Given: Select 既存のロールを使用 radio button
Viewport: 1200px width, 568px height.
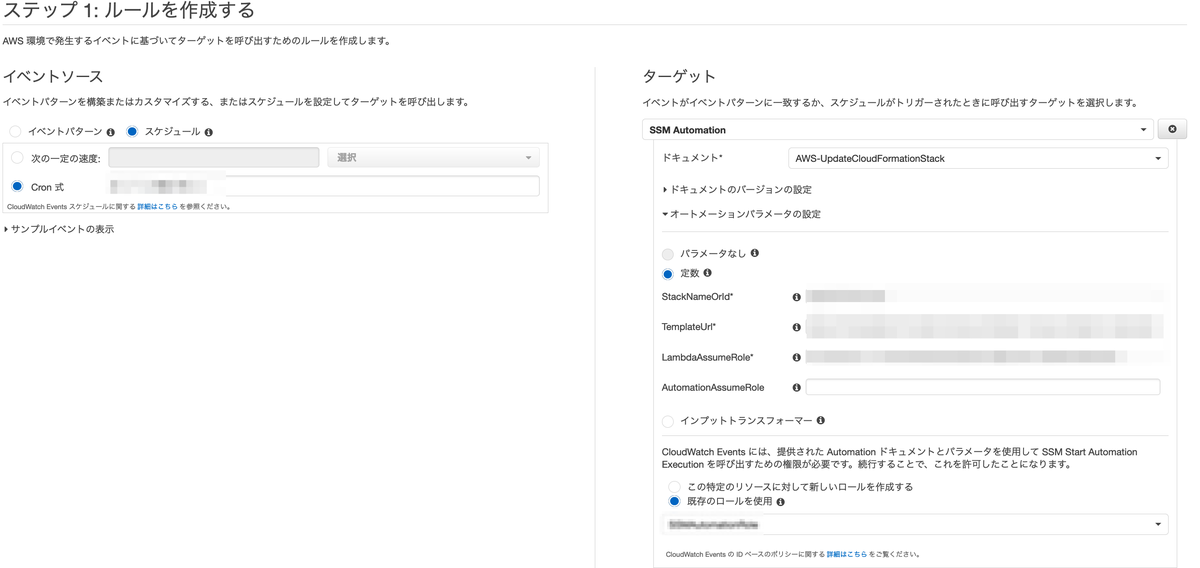Looking at the screenshot, I should coord(675,501).
